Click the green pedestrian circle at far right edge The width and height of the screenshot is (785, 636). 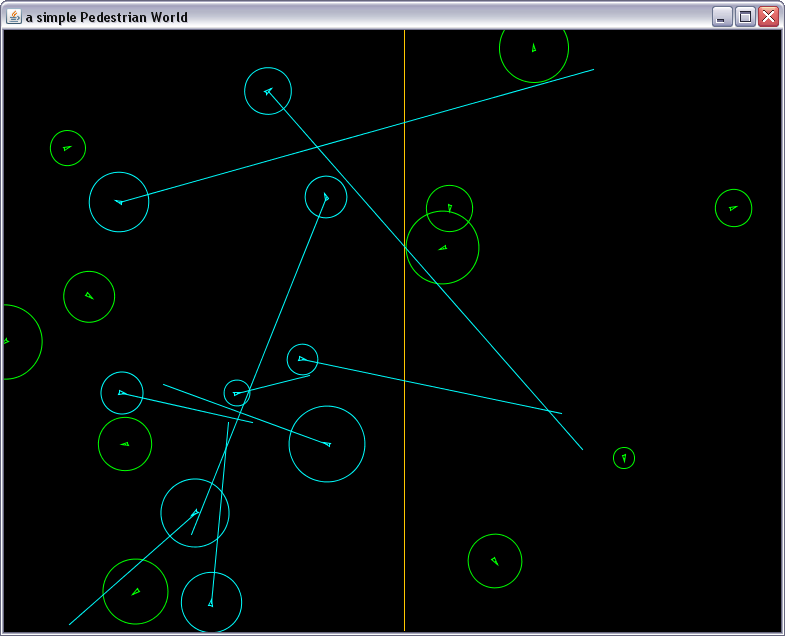(x=733, y=208)
